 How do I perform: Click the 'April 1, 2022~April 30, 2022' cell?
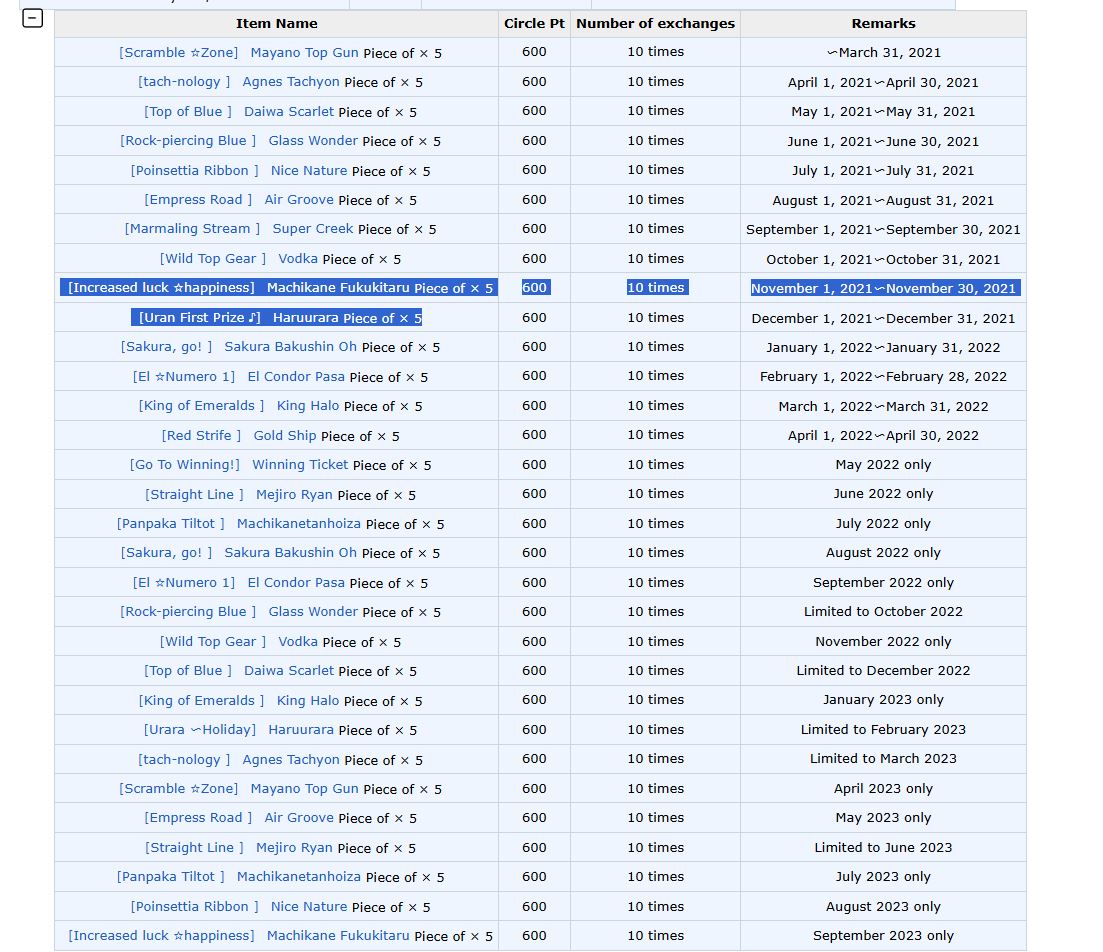pos(884,435)
